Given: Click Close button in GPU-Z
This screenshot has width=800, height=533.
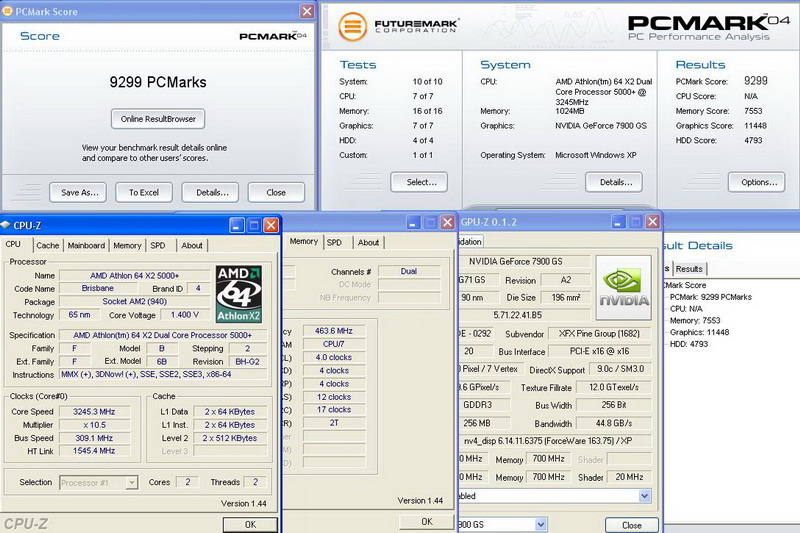Looking at the screenshot, I should pos(632,525).
